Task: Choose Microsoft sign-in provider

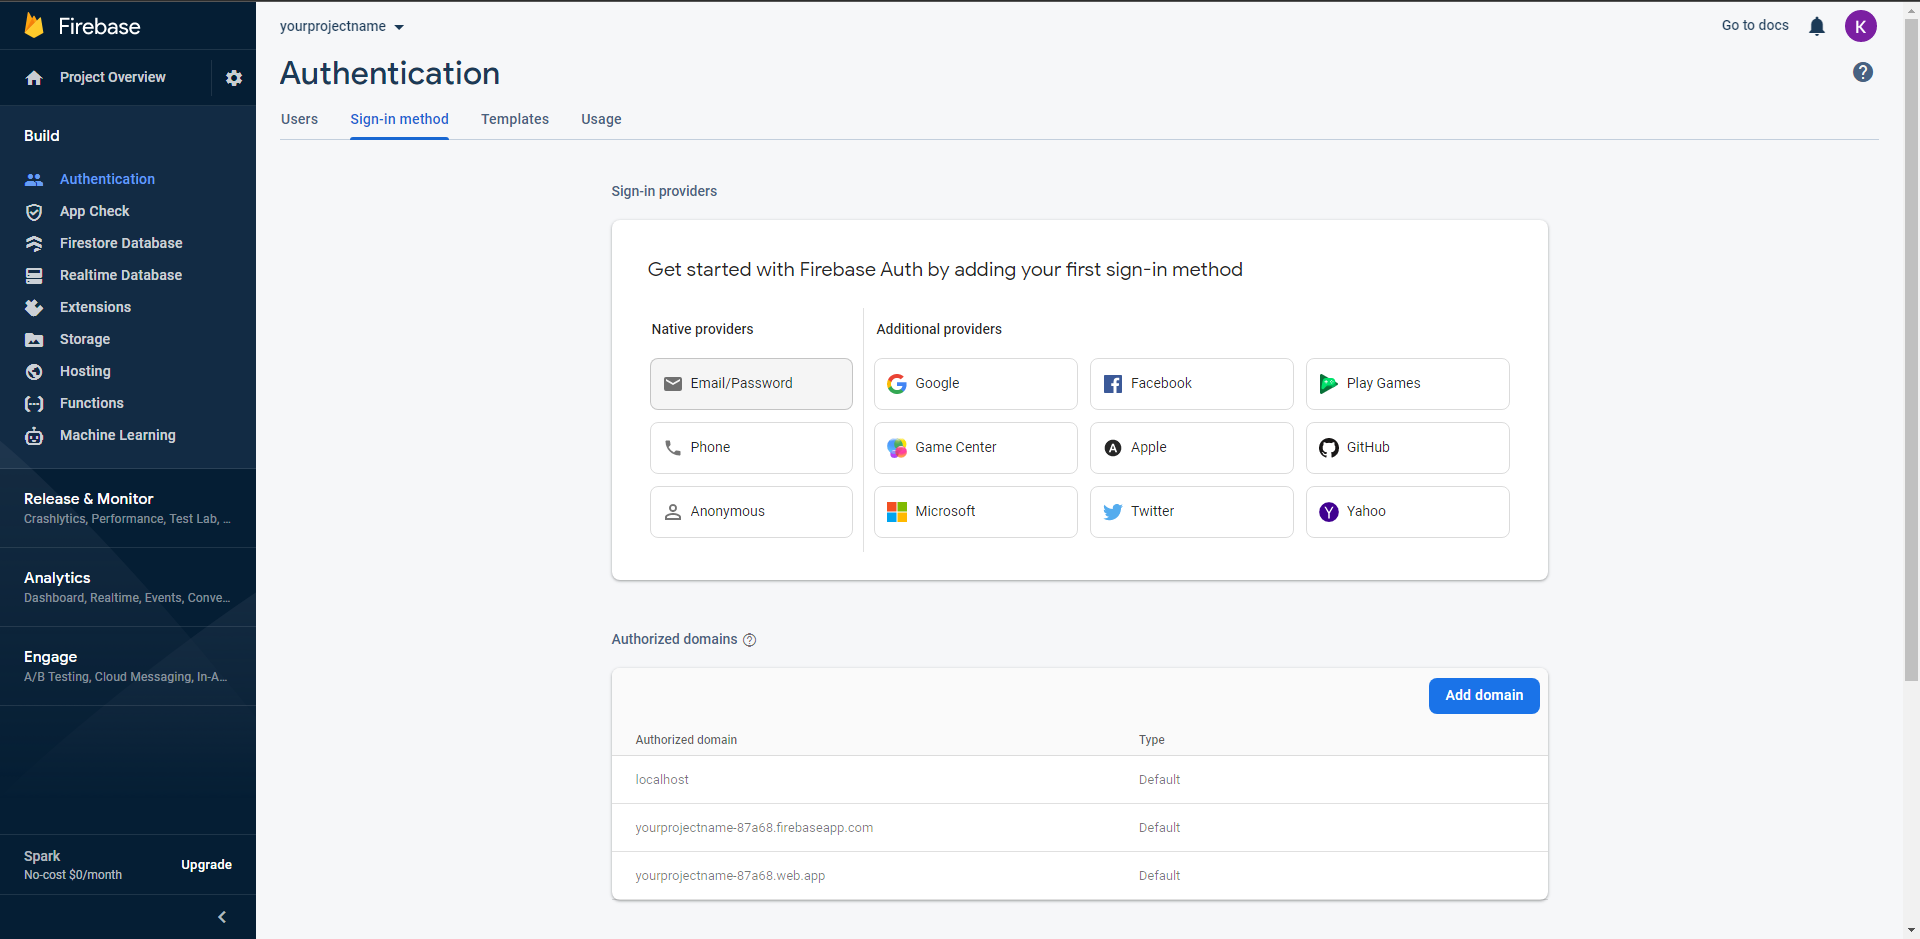Action: [976, 512]
